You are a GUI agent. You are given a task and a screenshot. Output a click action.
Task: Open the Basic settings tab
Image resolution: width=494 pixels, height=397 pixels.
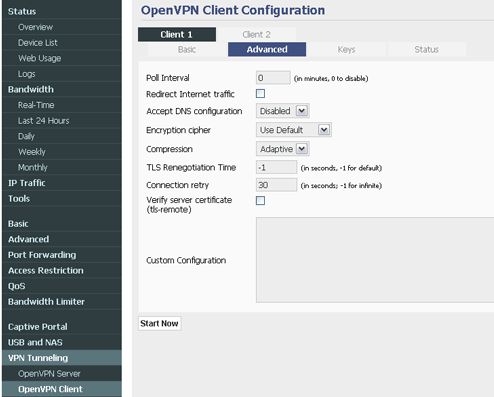(187, 49)
